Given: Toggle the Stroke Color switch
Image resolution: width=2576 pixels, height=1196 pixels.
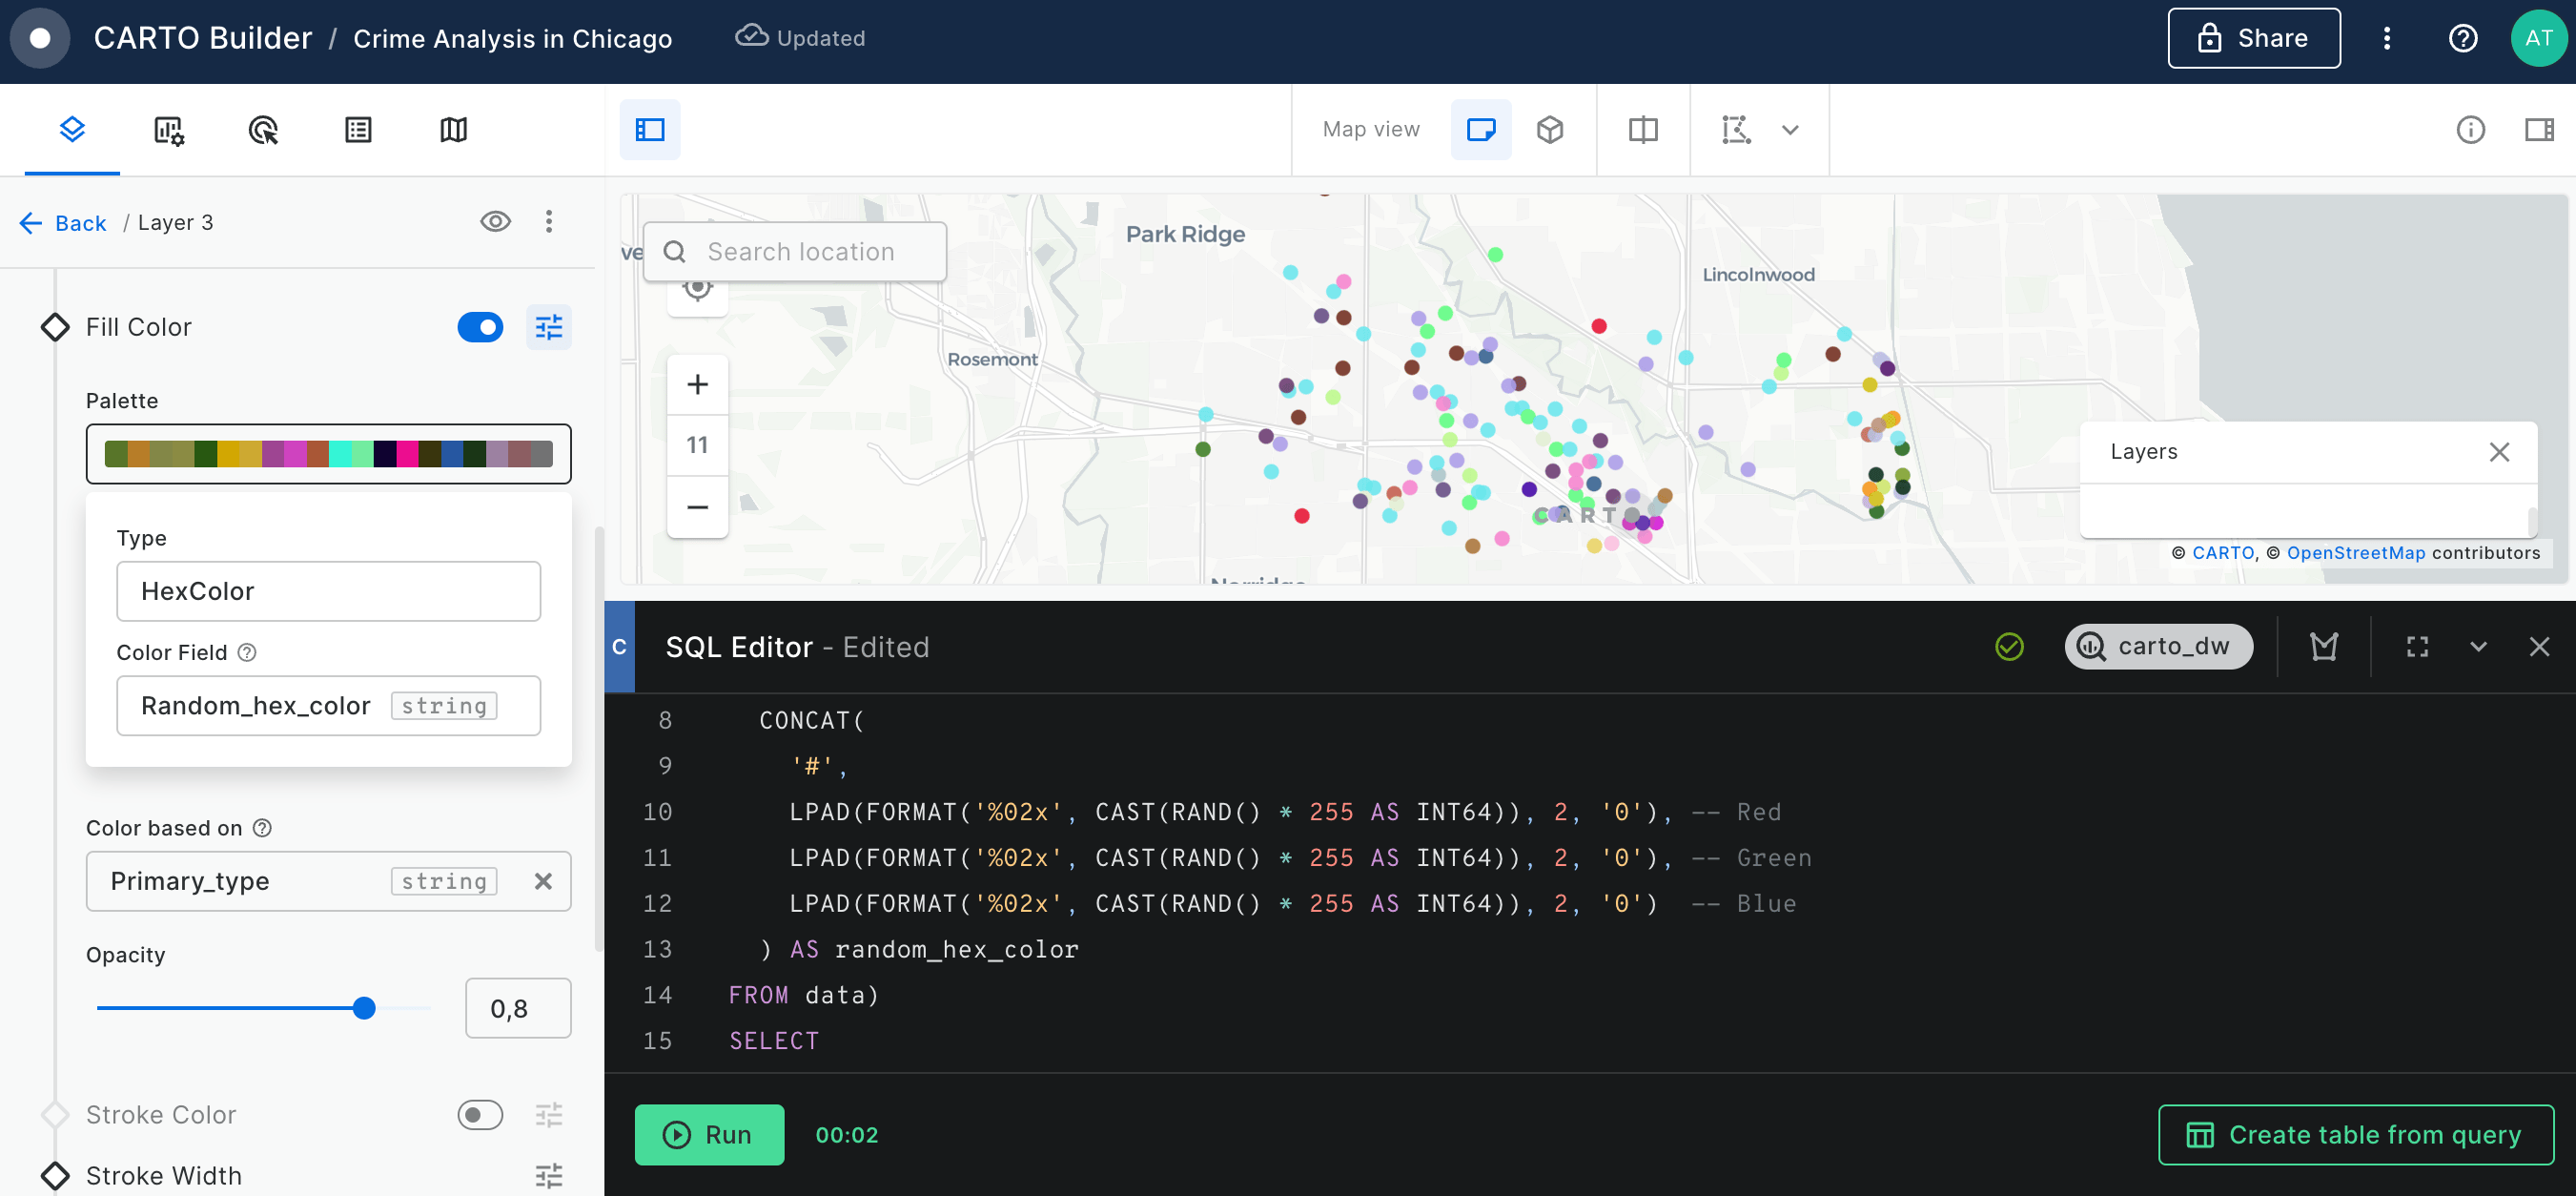Looking at the screenshot, I should 480,1114.
